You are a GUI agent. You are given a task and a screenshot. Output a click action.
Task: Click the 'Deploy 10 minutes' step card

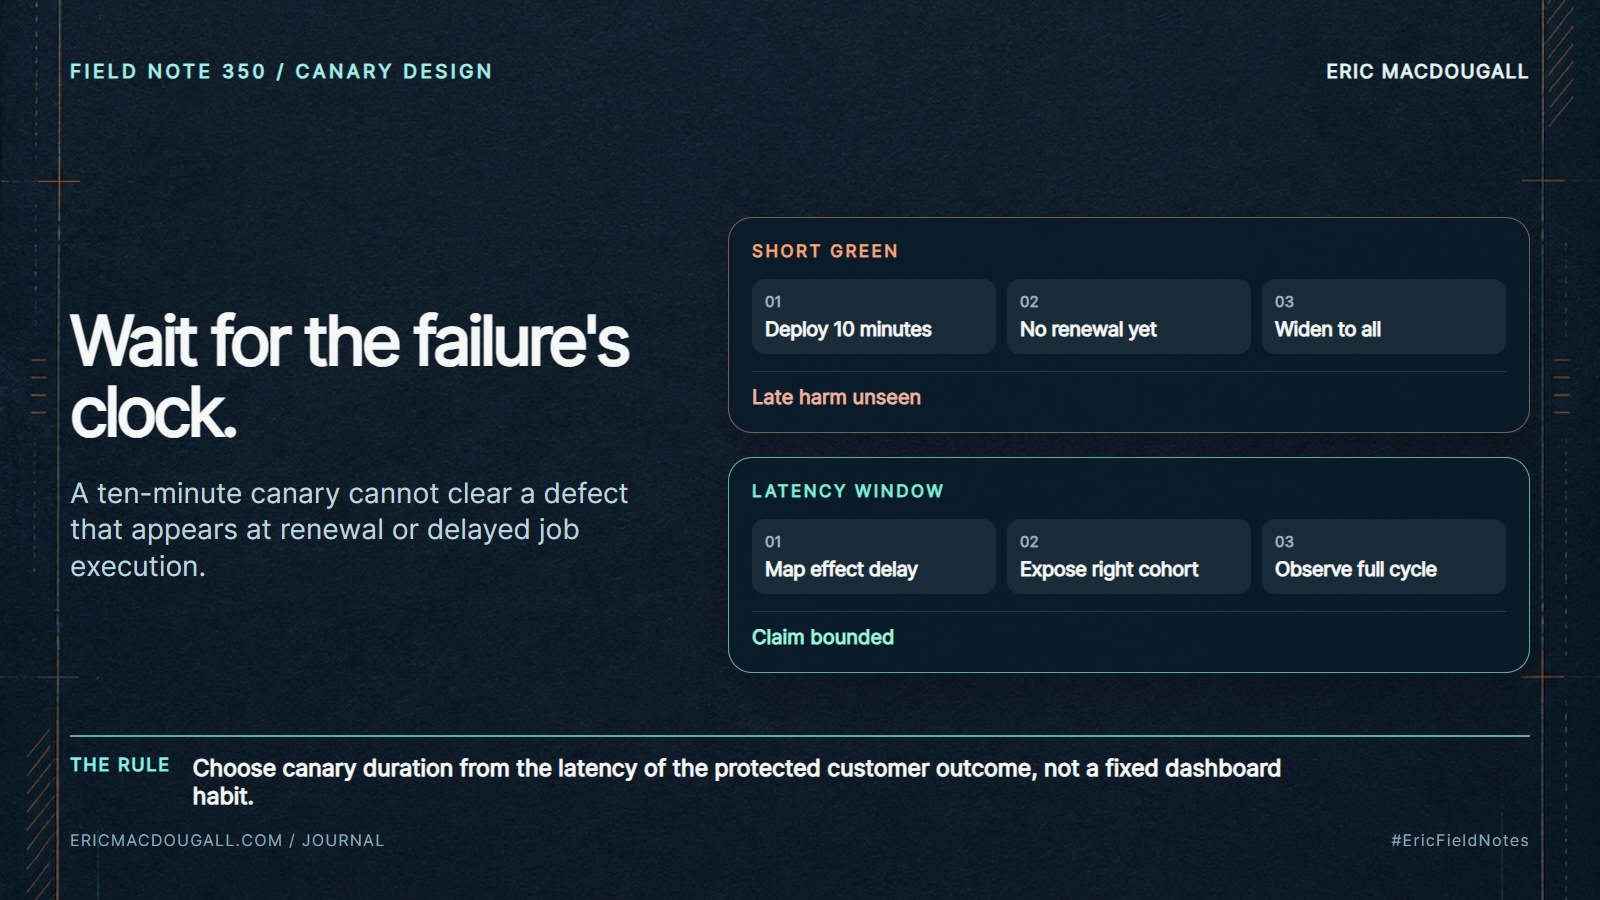pos(873,316)
